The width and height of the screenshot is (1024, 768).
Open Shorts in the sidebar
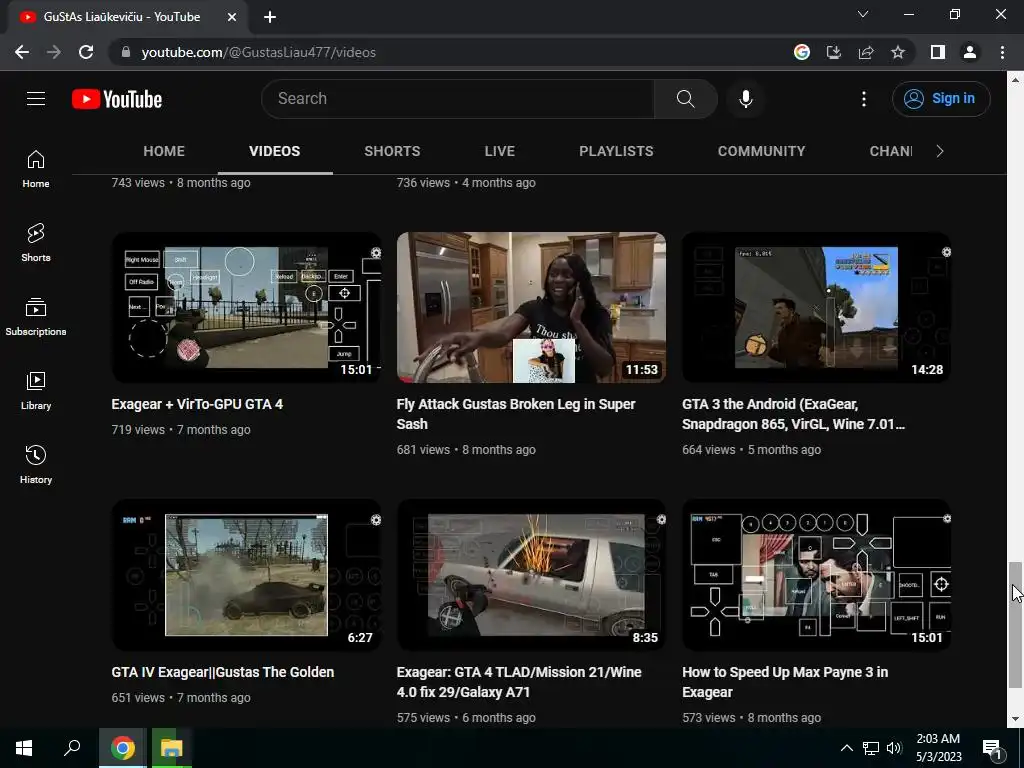tap(36, 243)
